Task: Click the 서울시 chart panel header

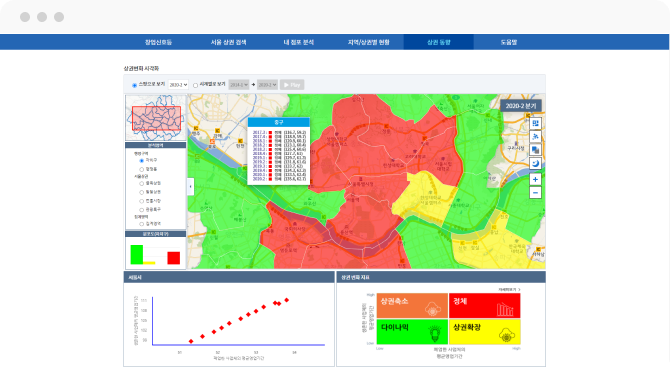Action: [x=229, y=277]
